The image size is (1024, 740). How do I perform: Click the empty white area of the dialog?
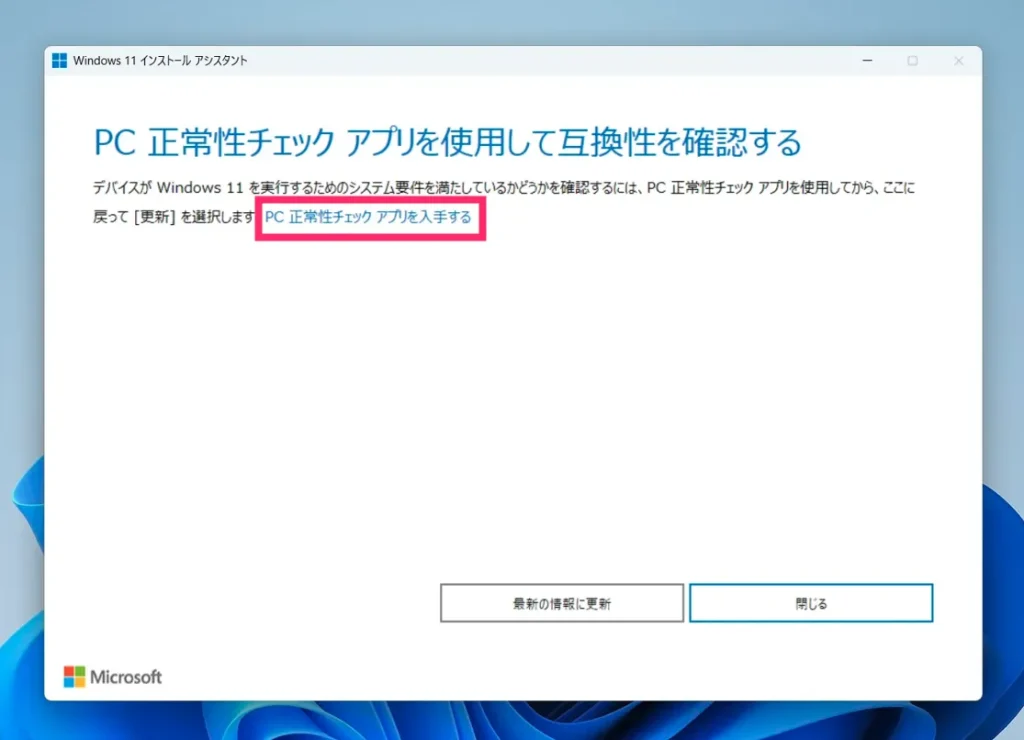tap(500, 400)
